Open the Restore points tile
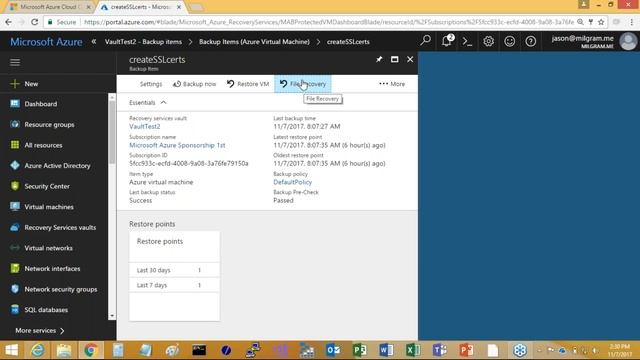Viewport: 640px width, 360px height. [174, 276]
